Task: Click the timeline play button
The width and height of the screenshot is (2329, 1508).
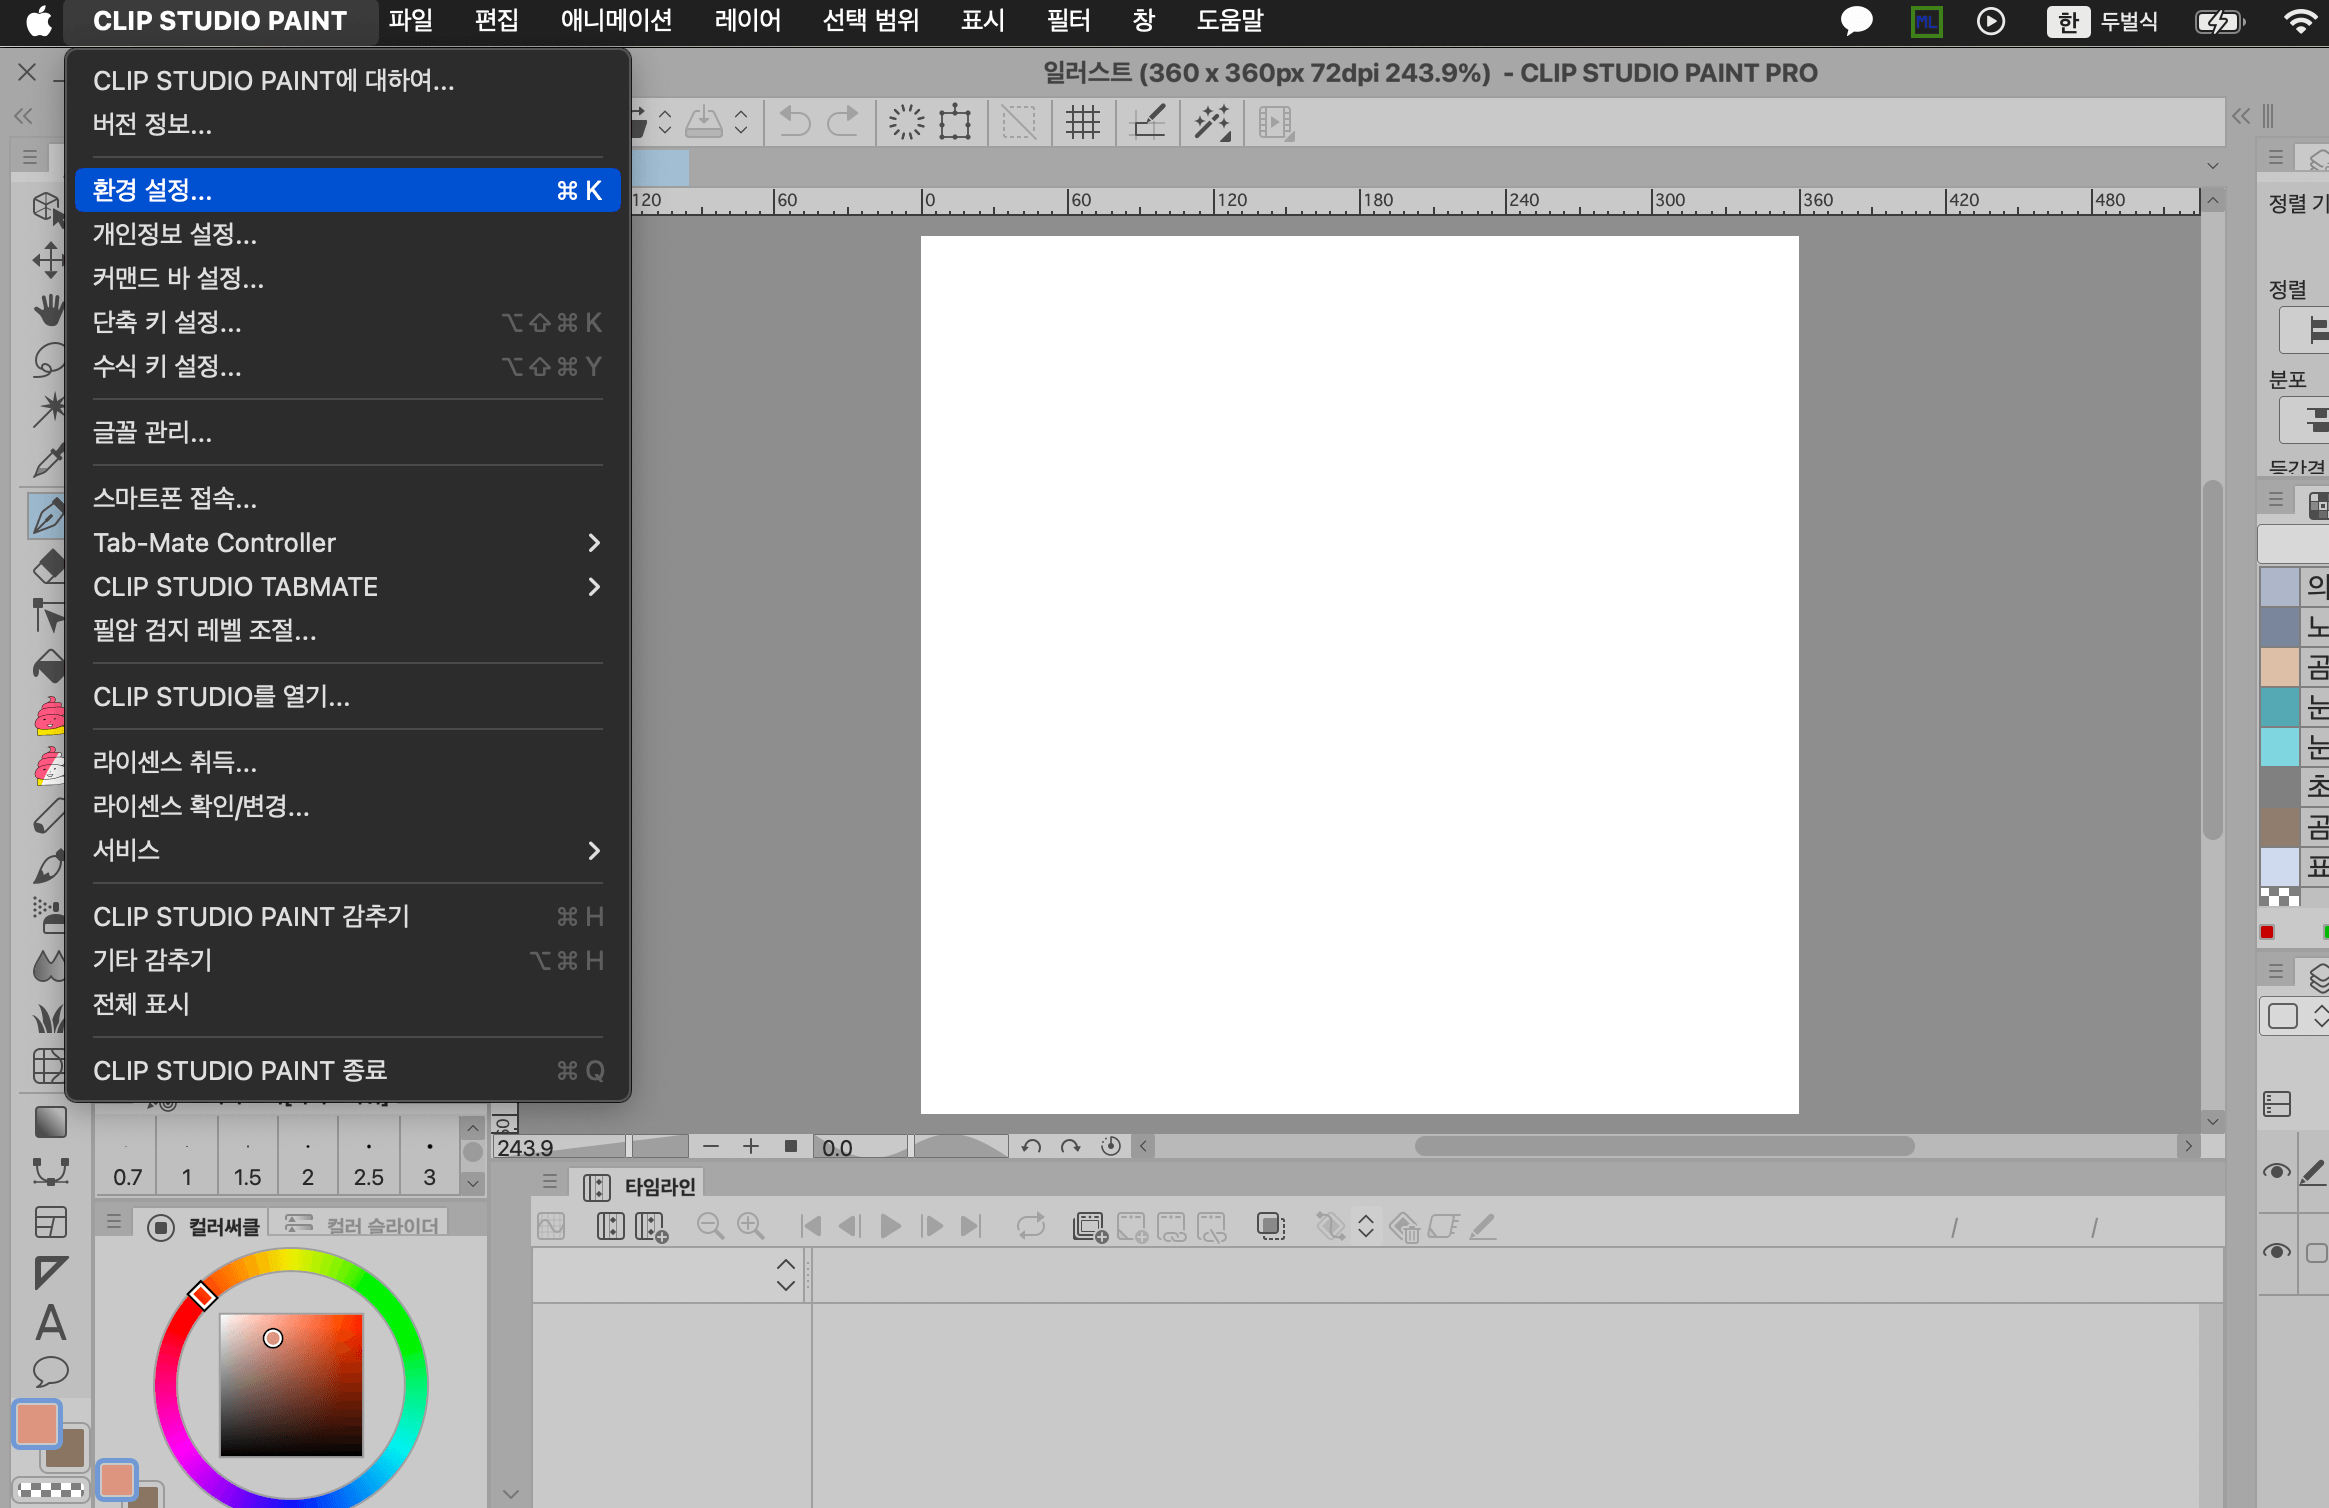Action: pos(890,1226)
